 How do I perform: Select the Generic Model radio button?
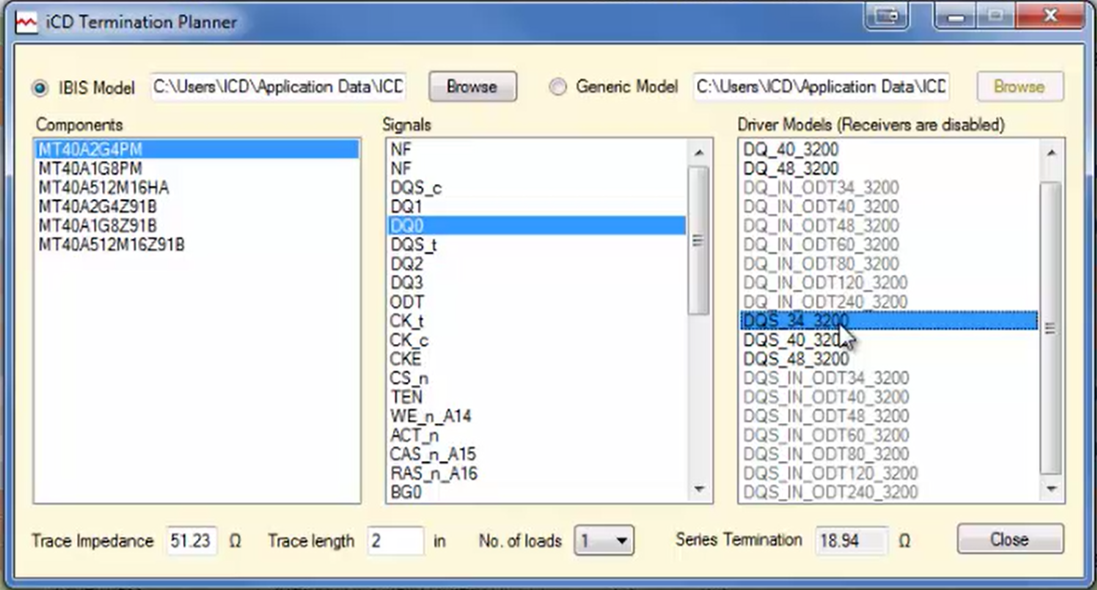tap(558, 87)
